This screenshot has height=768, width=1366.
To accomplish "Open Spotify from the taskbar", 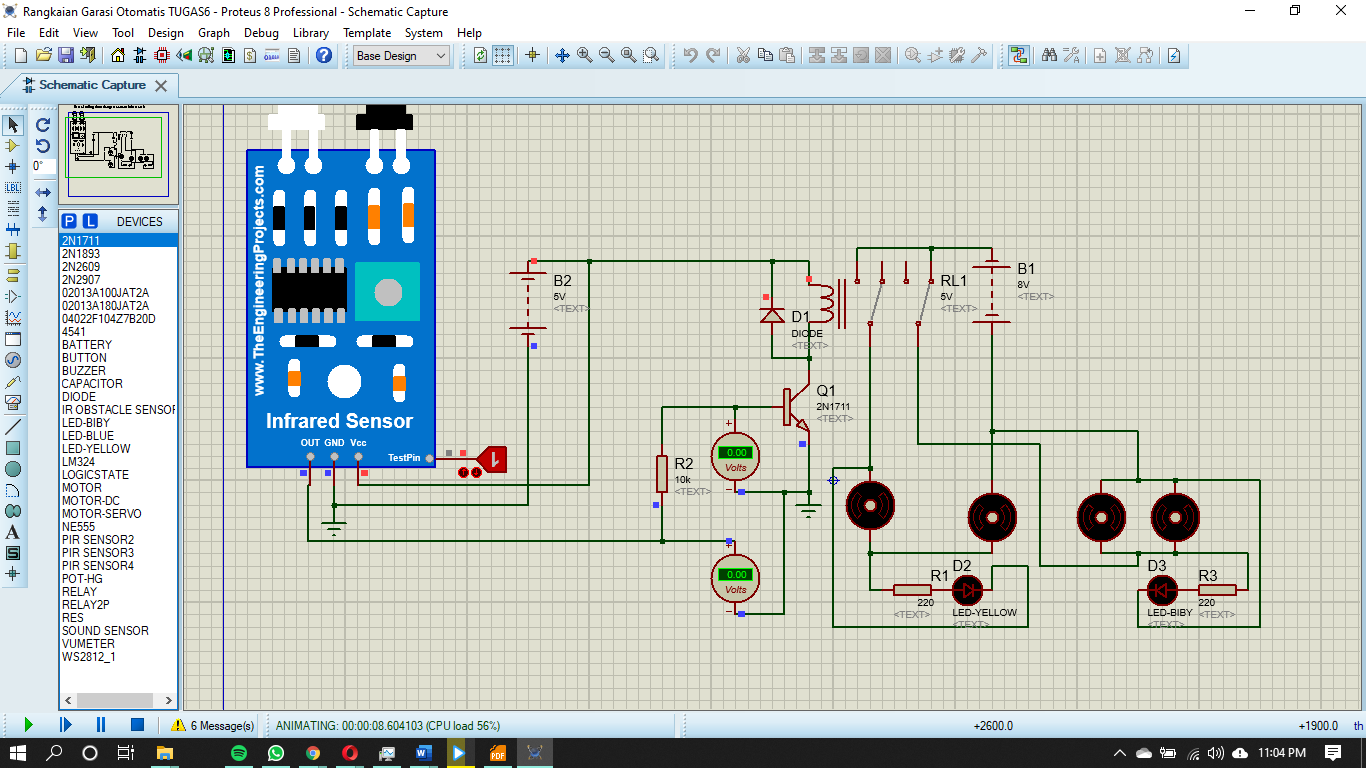I will pos(239,752).
